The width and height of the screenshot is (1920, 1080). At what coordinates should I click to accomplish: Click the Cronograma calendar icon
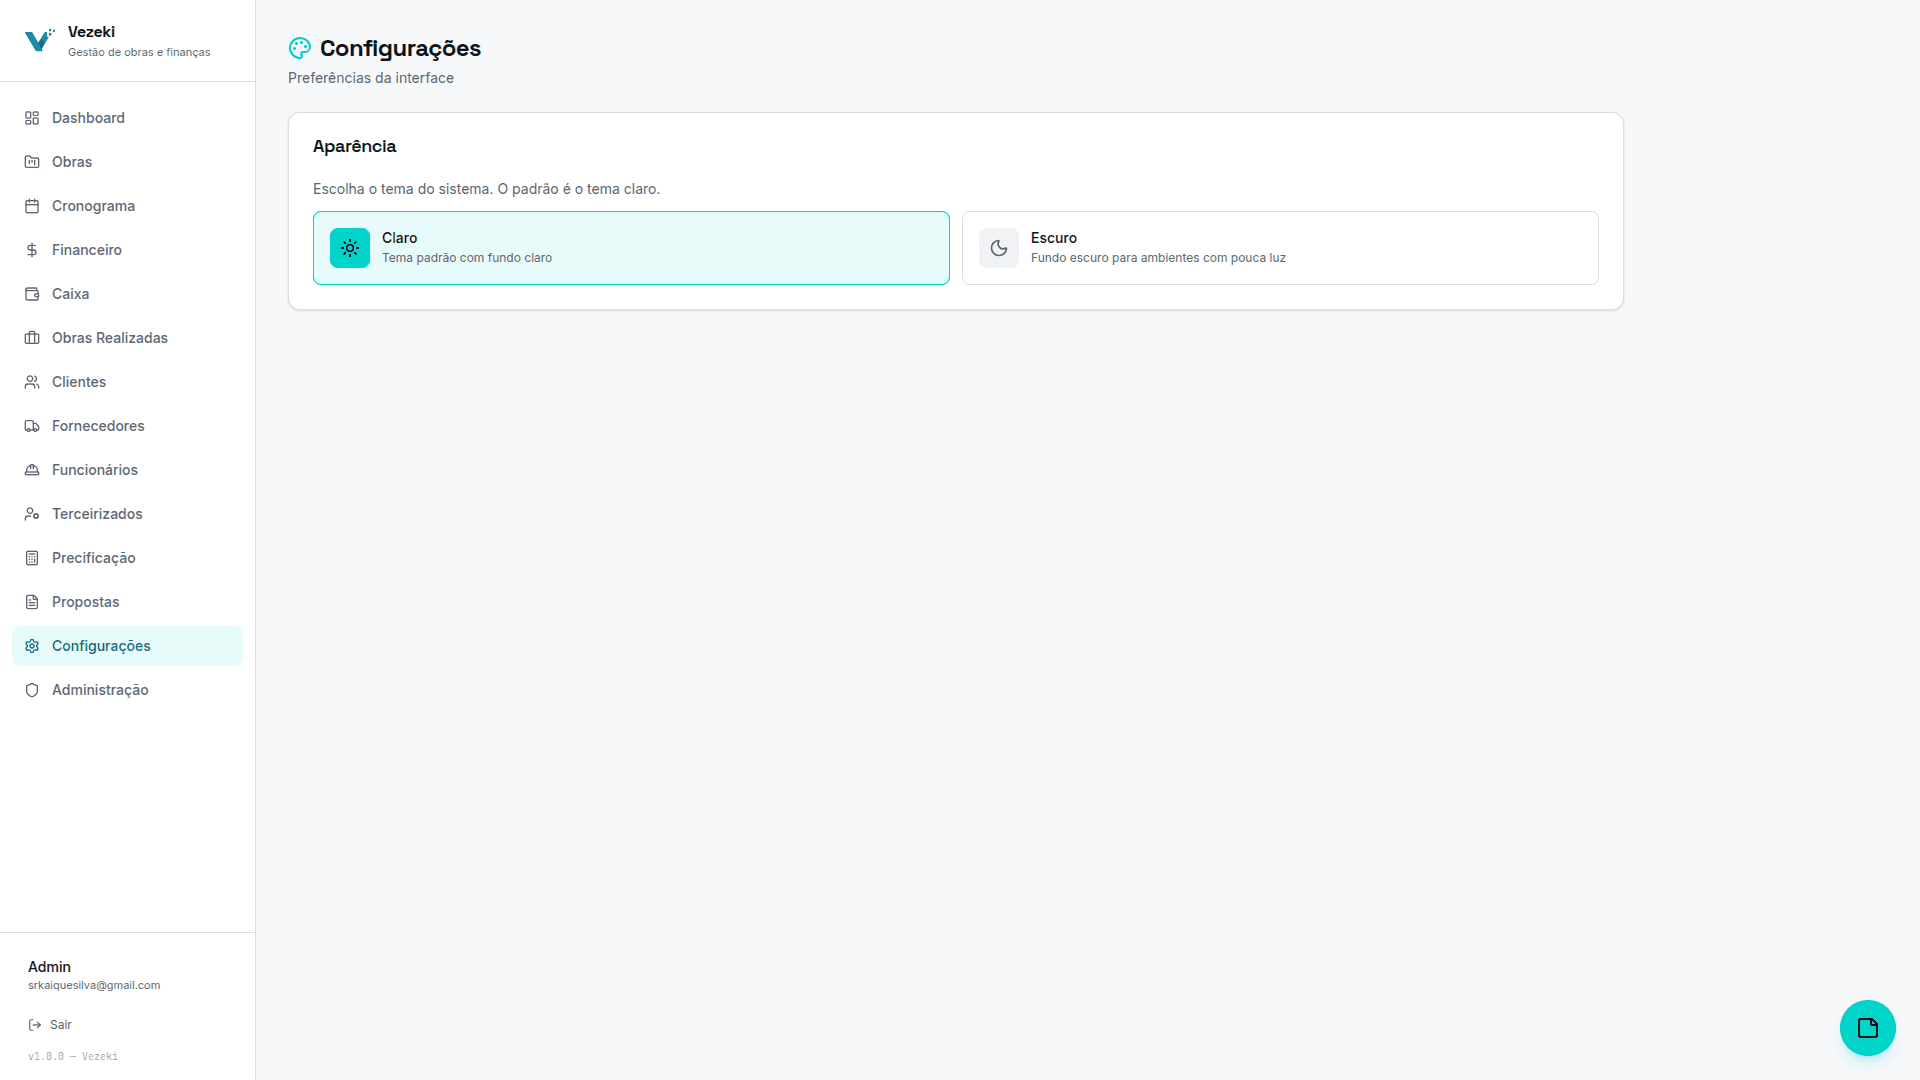point(32,206)
